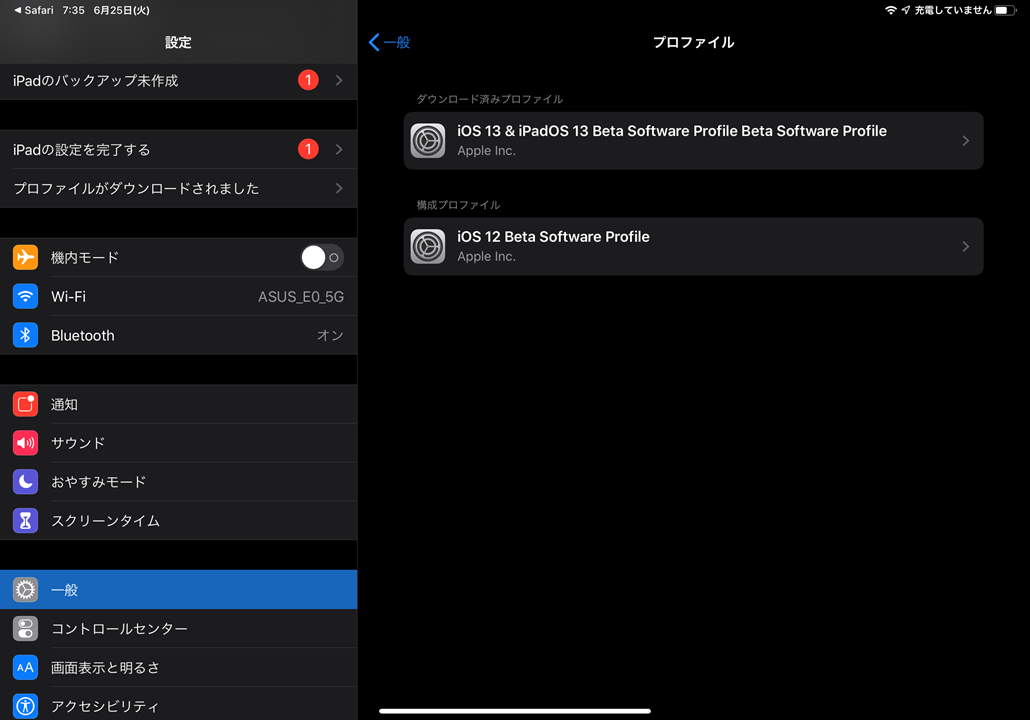Open iOS 13 & iPadOS 13 Beta Software Profile
Screen dimensions: 1030x720
(x=694, y=141)
